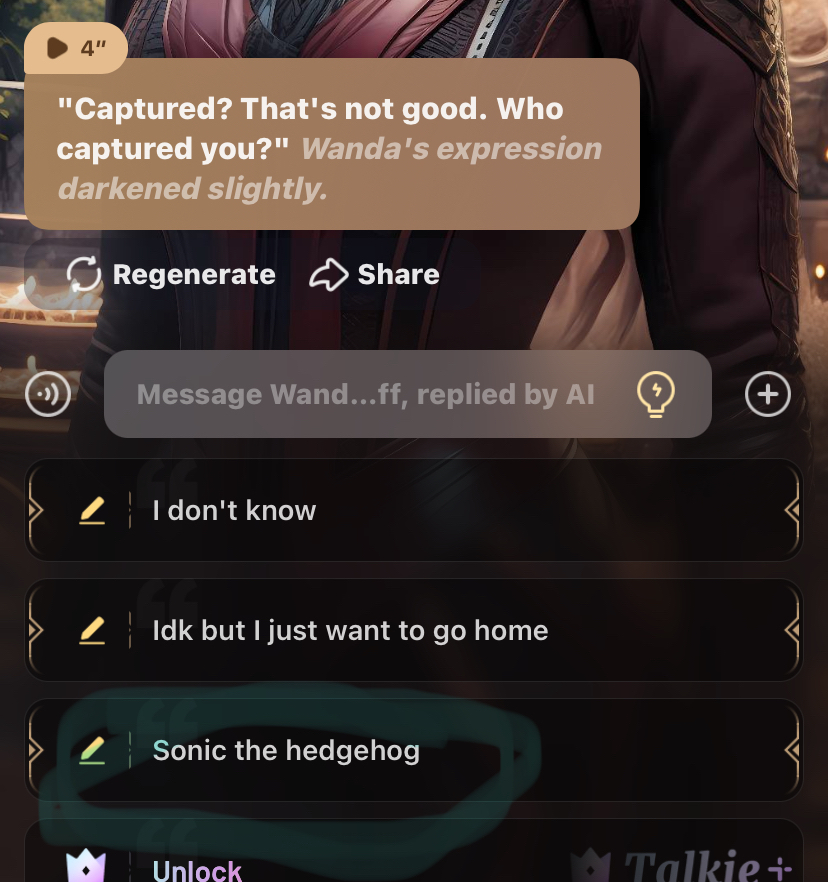Screen dimensions: 828x882
Task: Click the Talkie+ logo
Action: [x=682, y=865]
